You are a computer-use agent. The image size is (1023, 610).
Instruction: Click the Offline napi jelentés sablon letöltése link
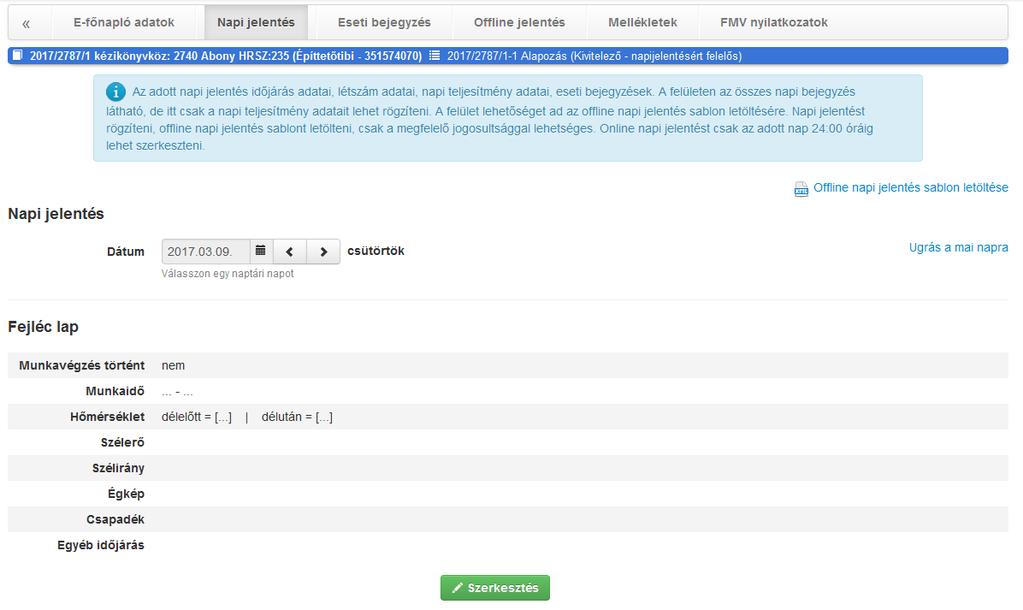910,188
